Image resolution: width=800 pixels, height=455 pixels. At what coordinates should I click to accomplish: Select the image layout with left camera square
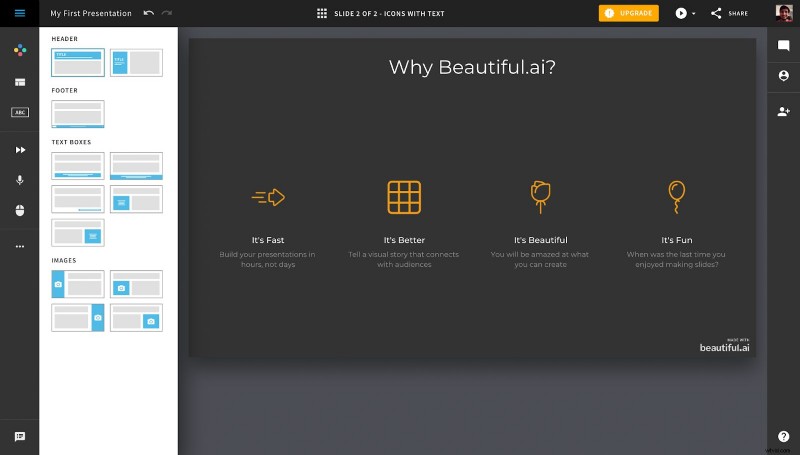tap(136, 284)
